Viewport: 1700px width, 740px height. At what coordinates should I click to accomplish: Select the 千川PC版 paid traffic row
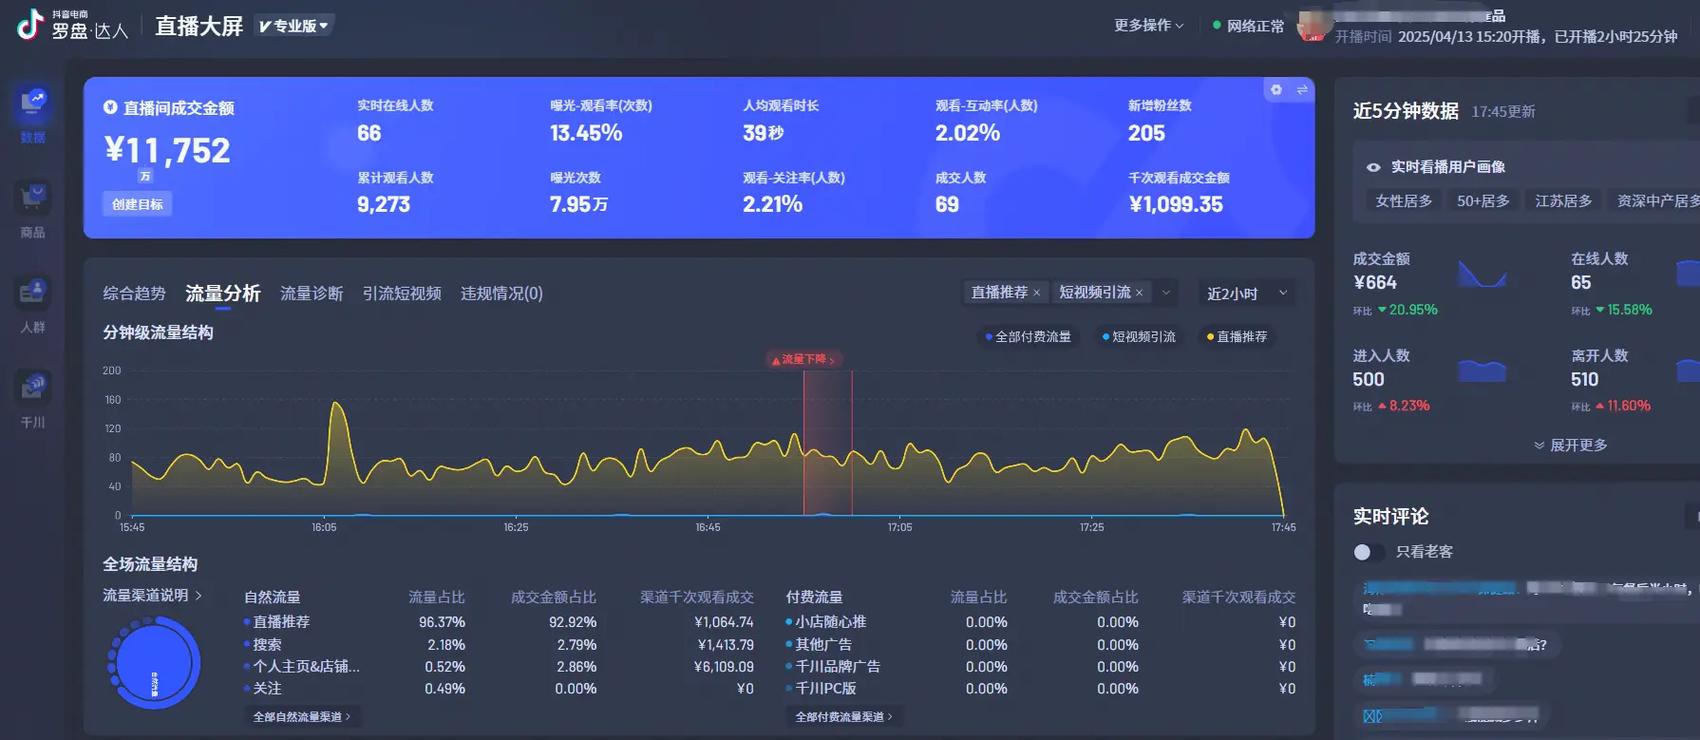pyautogui.click(x=1040, y=689)
